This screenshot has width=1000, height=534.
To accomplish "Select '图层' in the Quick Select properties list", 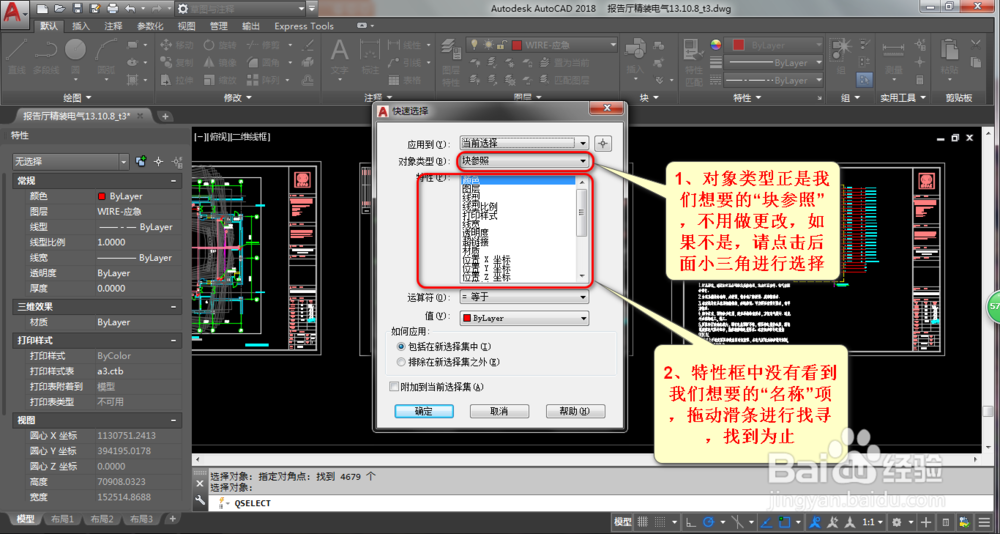I will [472, 190].
